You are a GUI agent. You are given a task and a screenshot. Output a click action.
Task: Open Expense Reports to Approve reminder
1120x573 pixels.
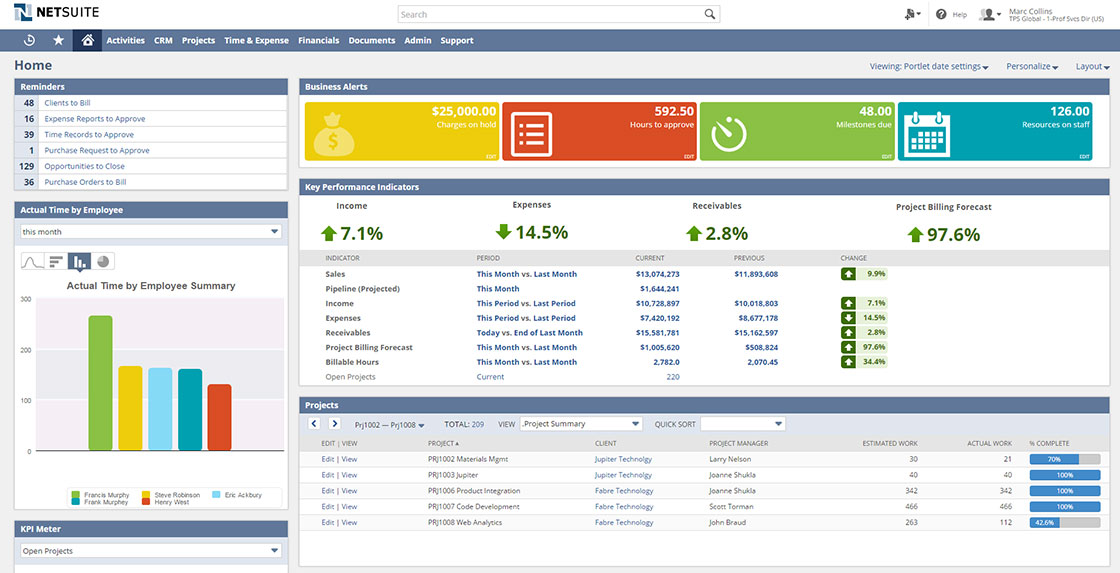click(94, 119)
